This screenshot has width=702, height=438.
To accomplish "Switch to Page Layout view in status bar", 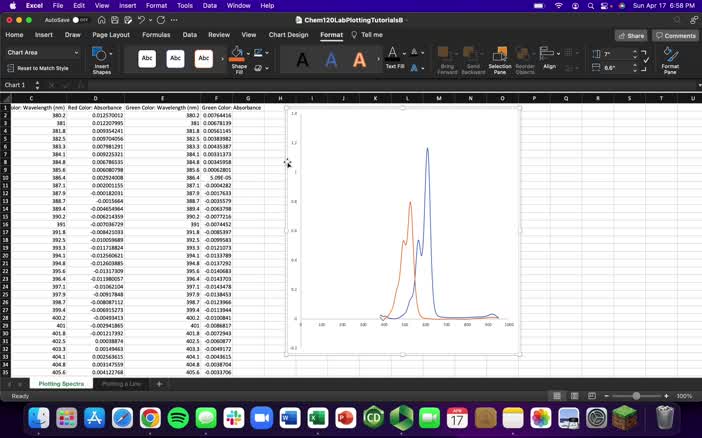I will pos(574,396).
